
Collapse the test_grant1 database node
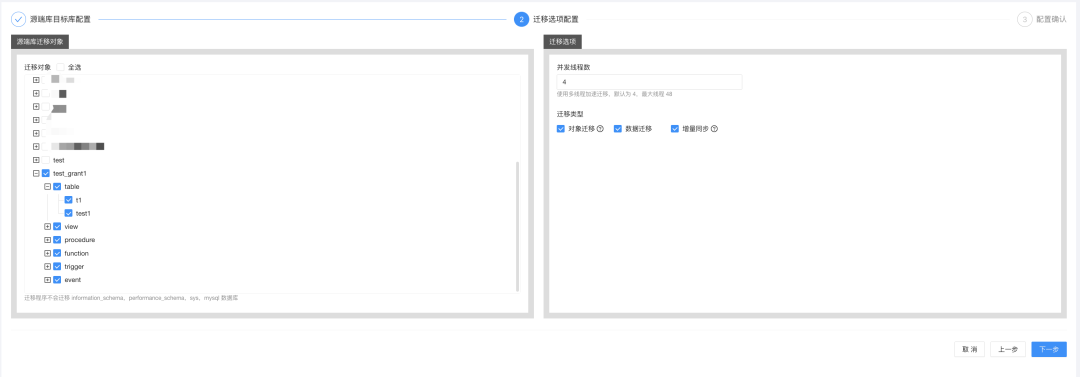tap(36, 174)
